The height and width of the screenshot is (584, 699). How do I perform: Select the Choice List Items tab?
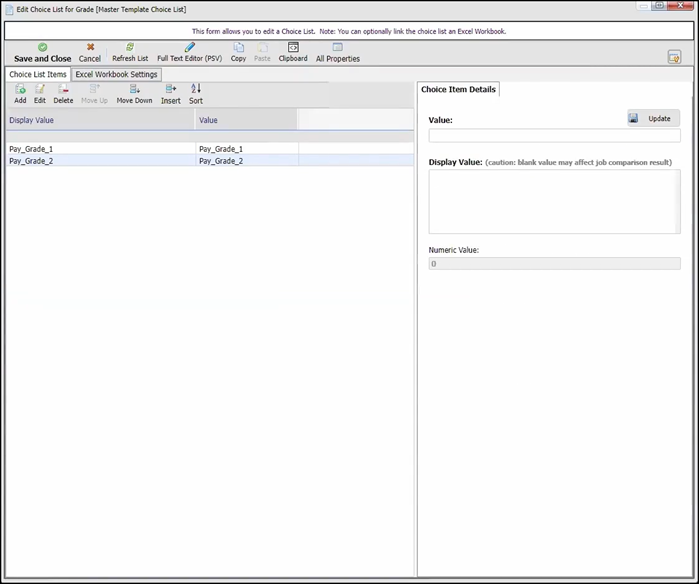tap(38, 74)
